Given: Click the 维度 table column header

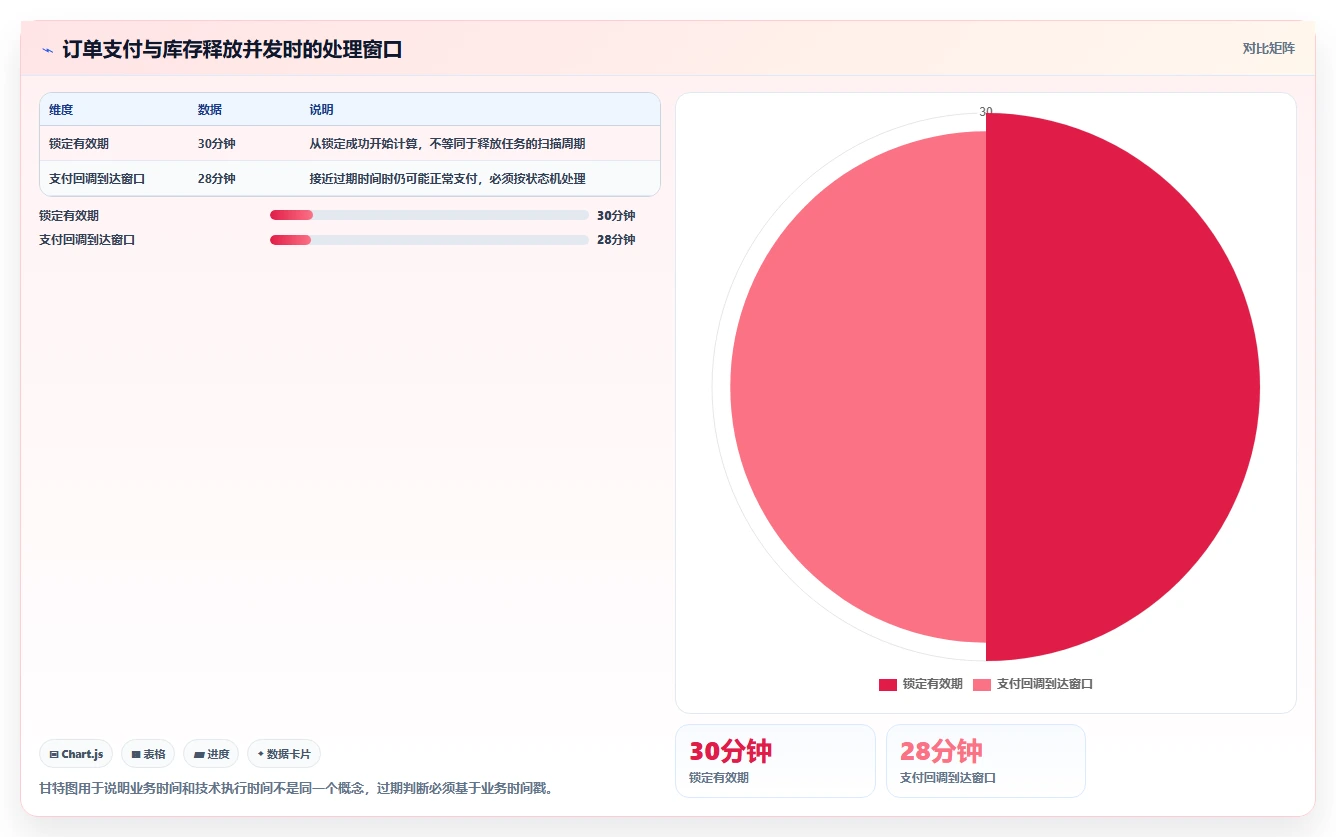Looking at the screenshot, I should click(x=61, y=110).
